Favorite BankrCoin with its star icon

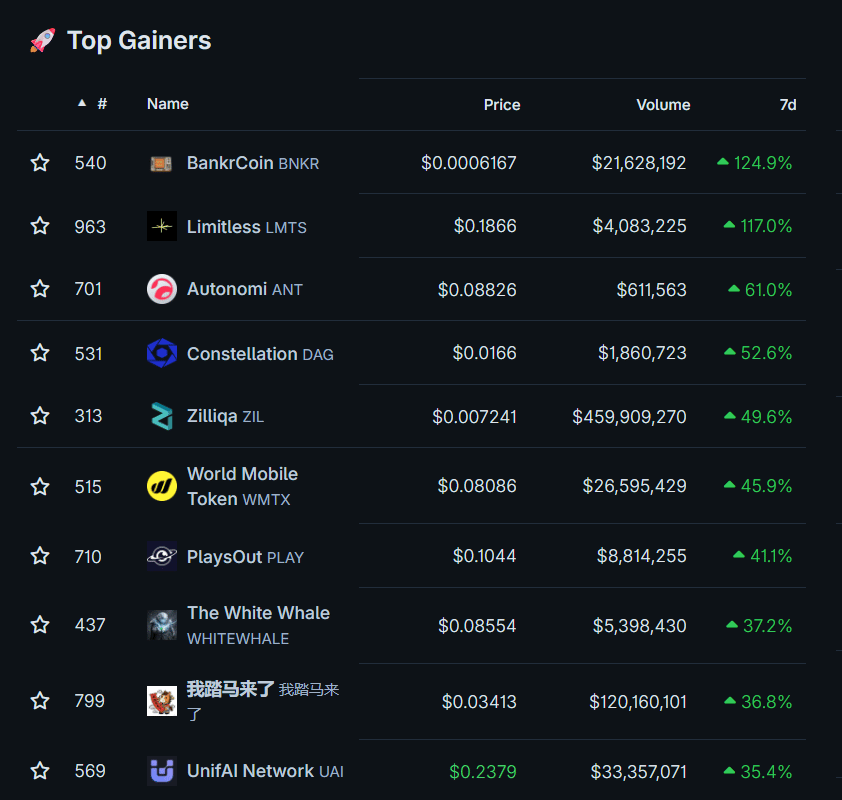click(40, 162)
